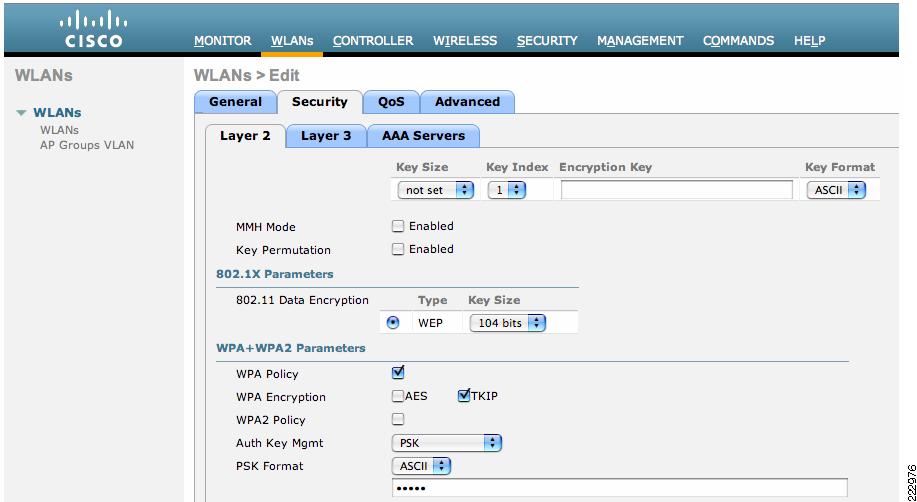Open the WLANs sidebar sub-link

click(x=59, y=130)
